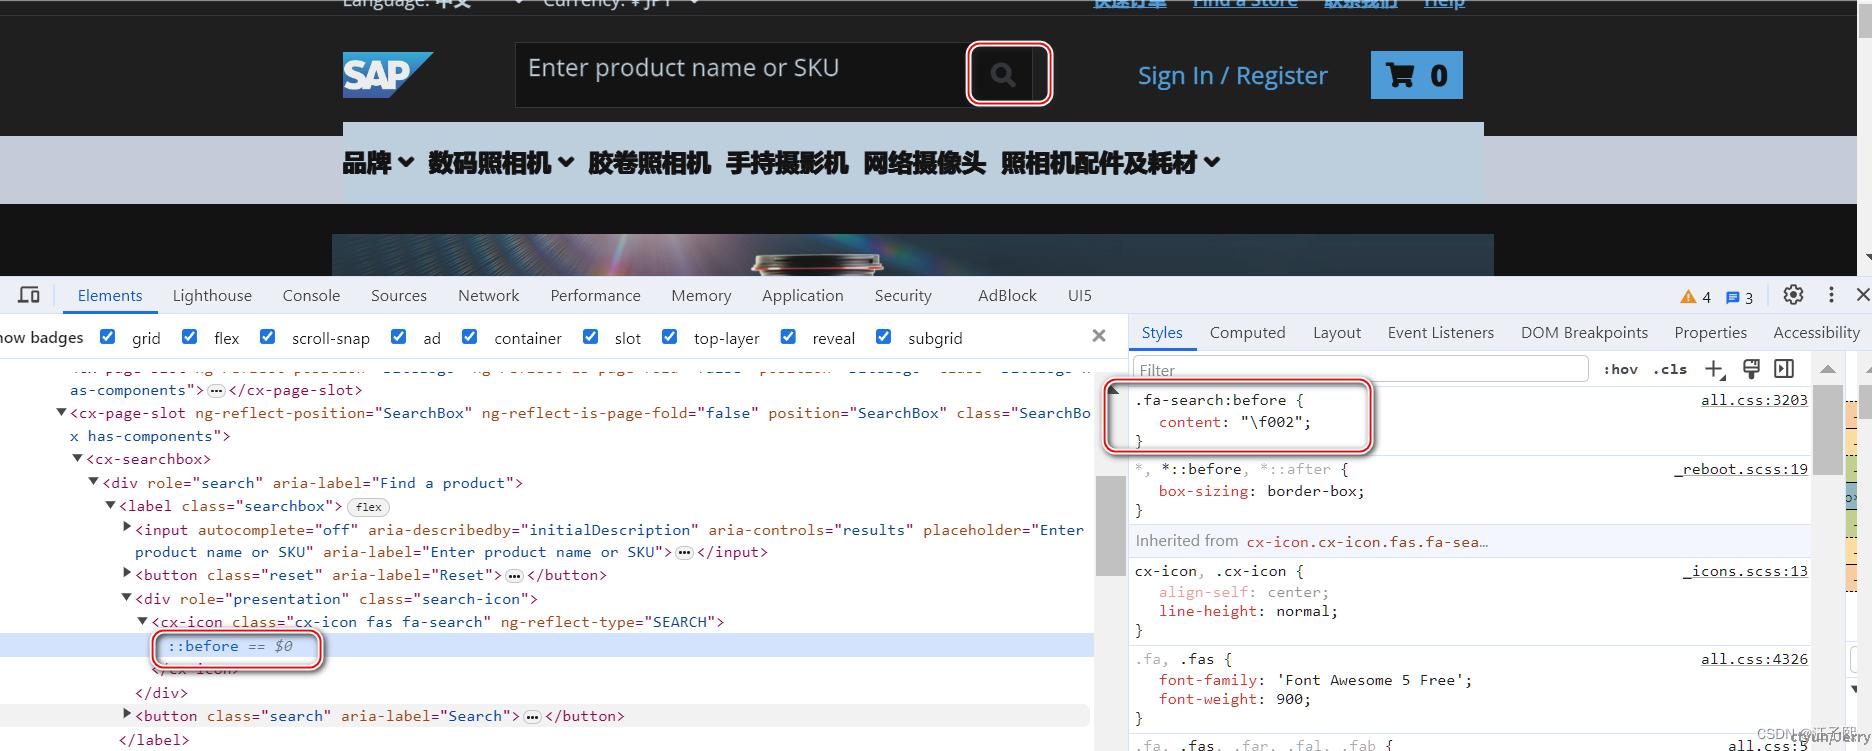Toggle the :hov element state button
Viewport: 1872px width, 751px height.
1620,369
